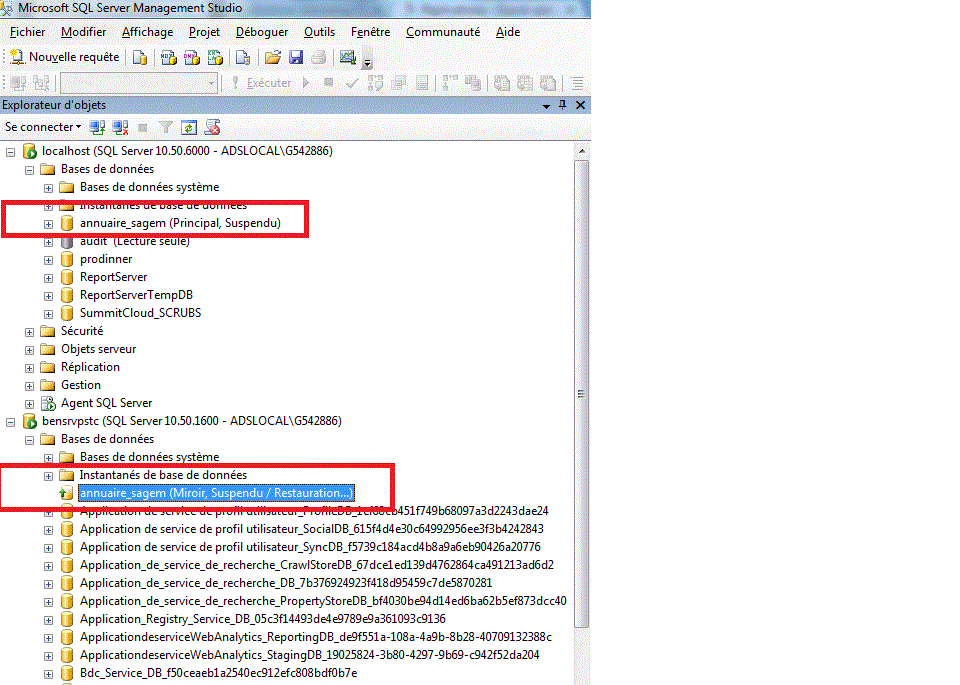The width and height of the screenshot is (960, 685).
Task: Click the Connect Object Explorer icon
Action: point(97,127)
